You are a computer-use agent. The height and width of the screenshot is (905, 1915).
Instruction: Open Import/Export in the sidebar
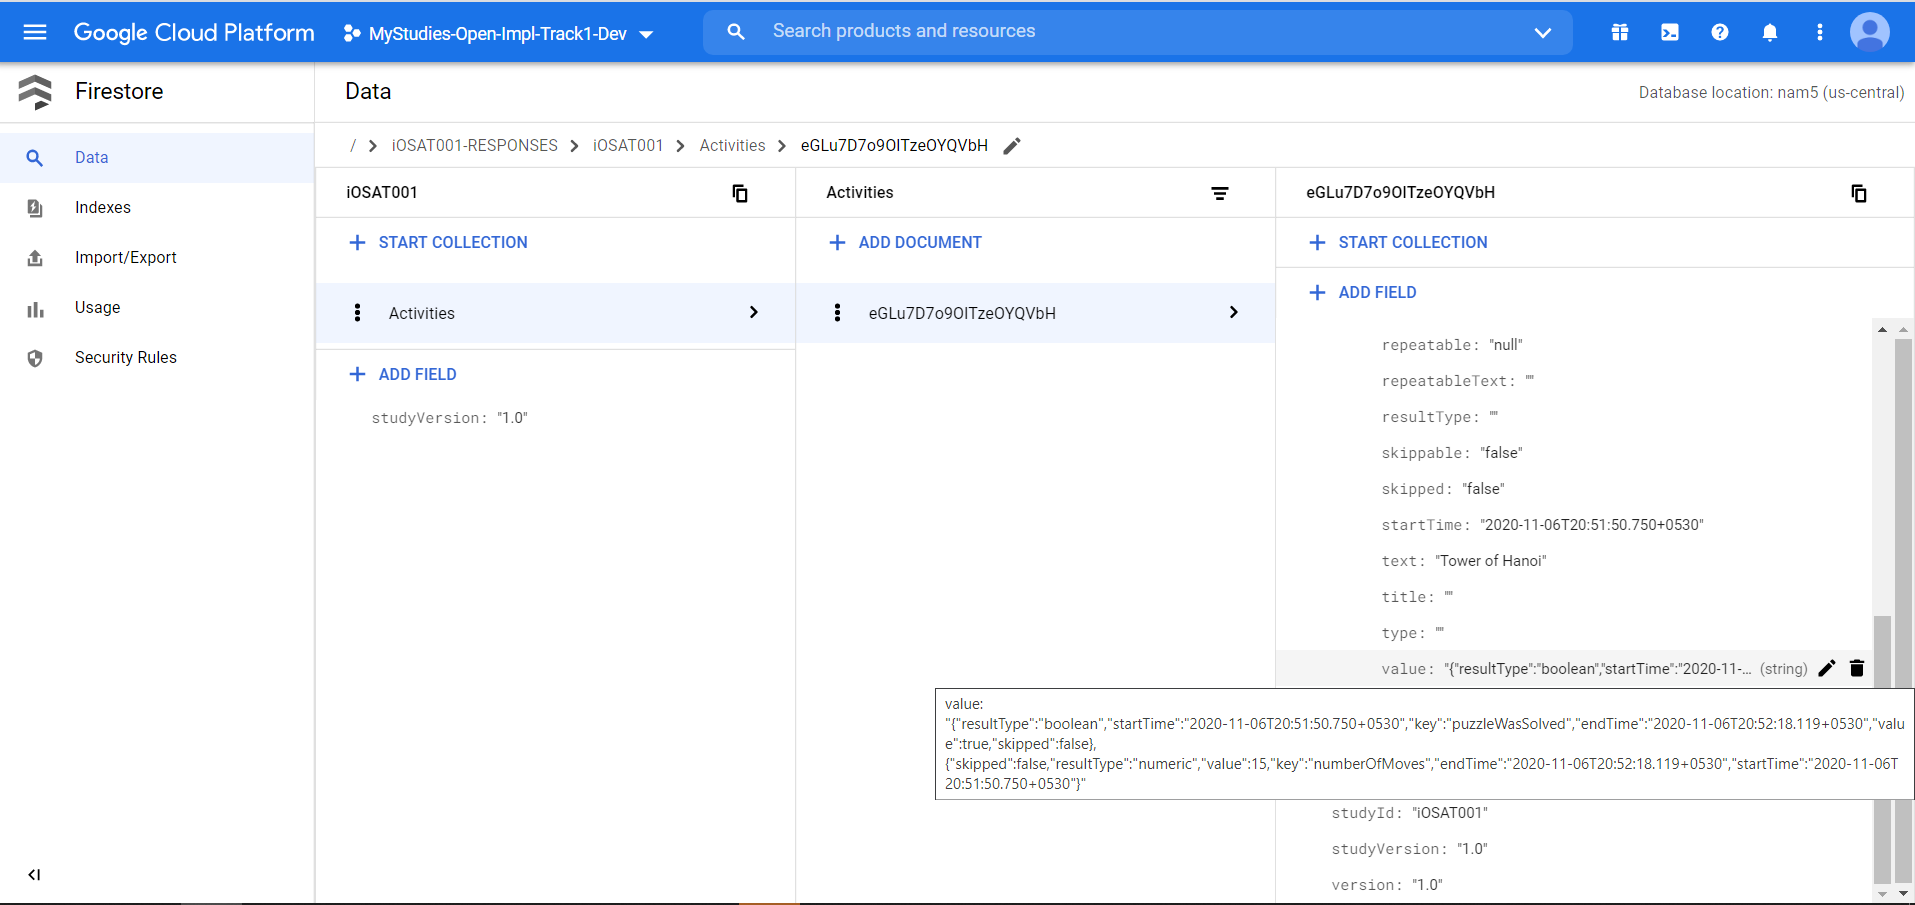(x=157, y=258)
